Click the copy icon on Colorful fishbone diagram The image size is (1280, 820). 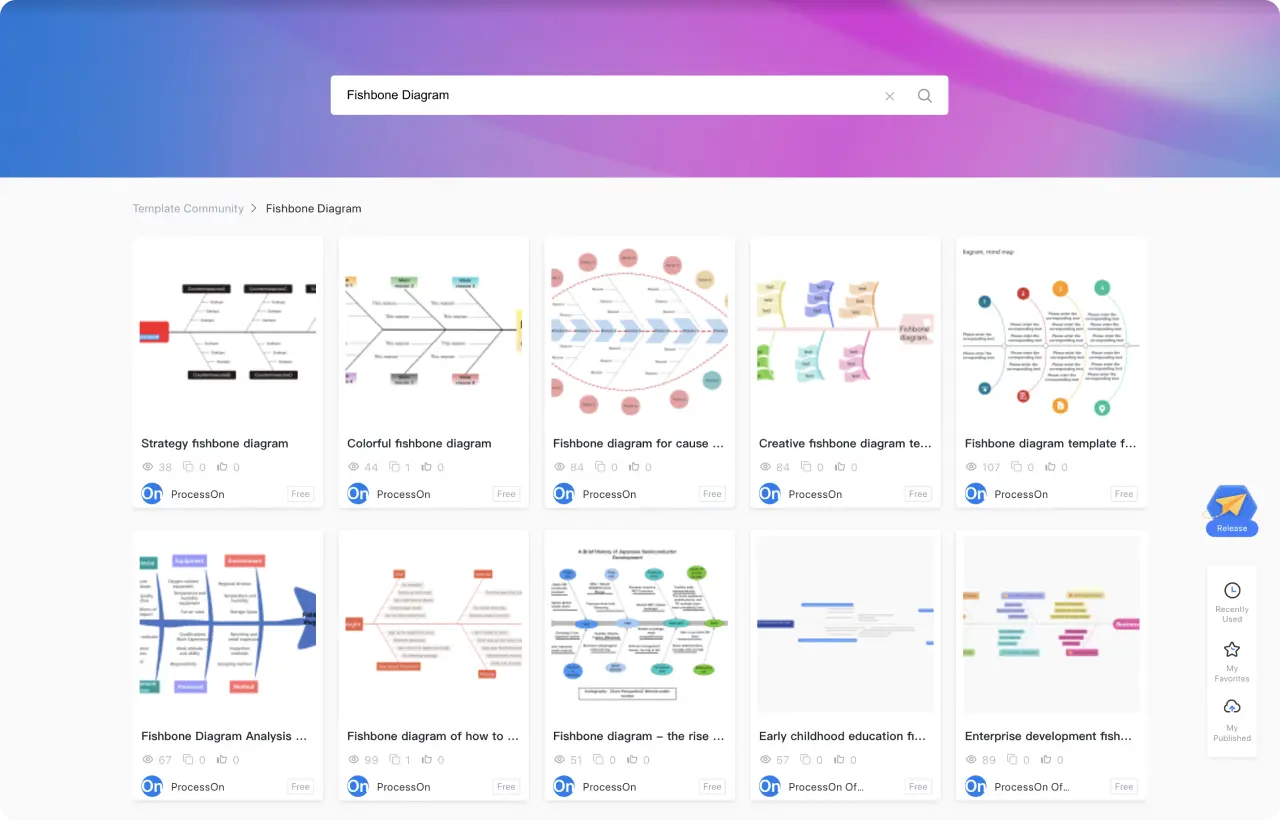coord(394,467)
